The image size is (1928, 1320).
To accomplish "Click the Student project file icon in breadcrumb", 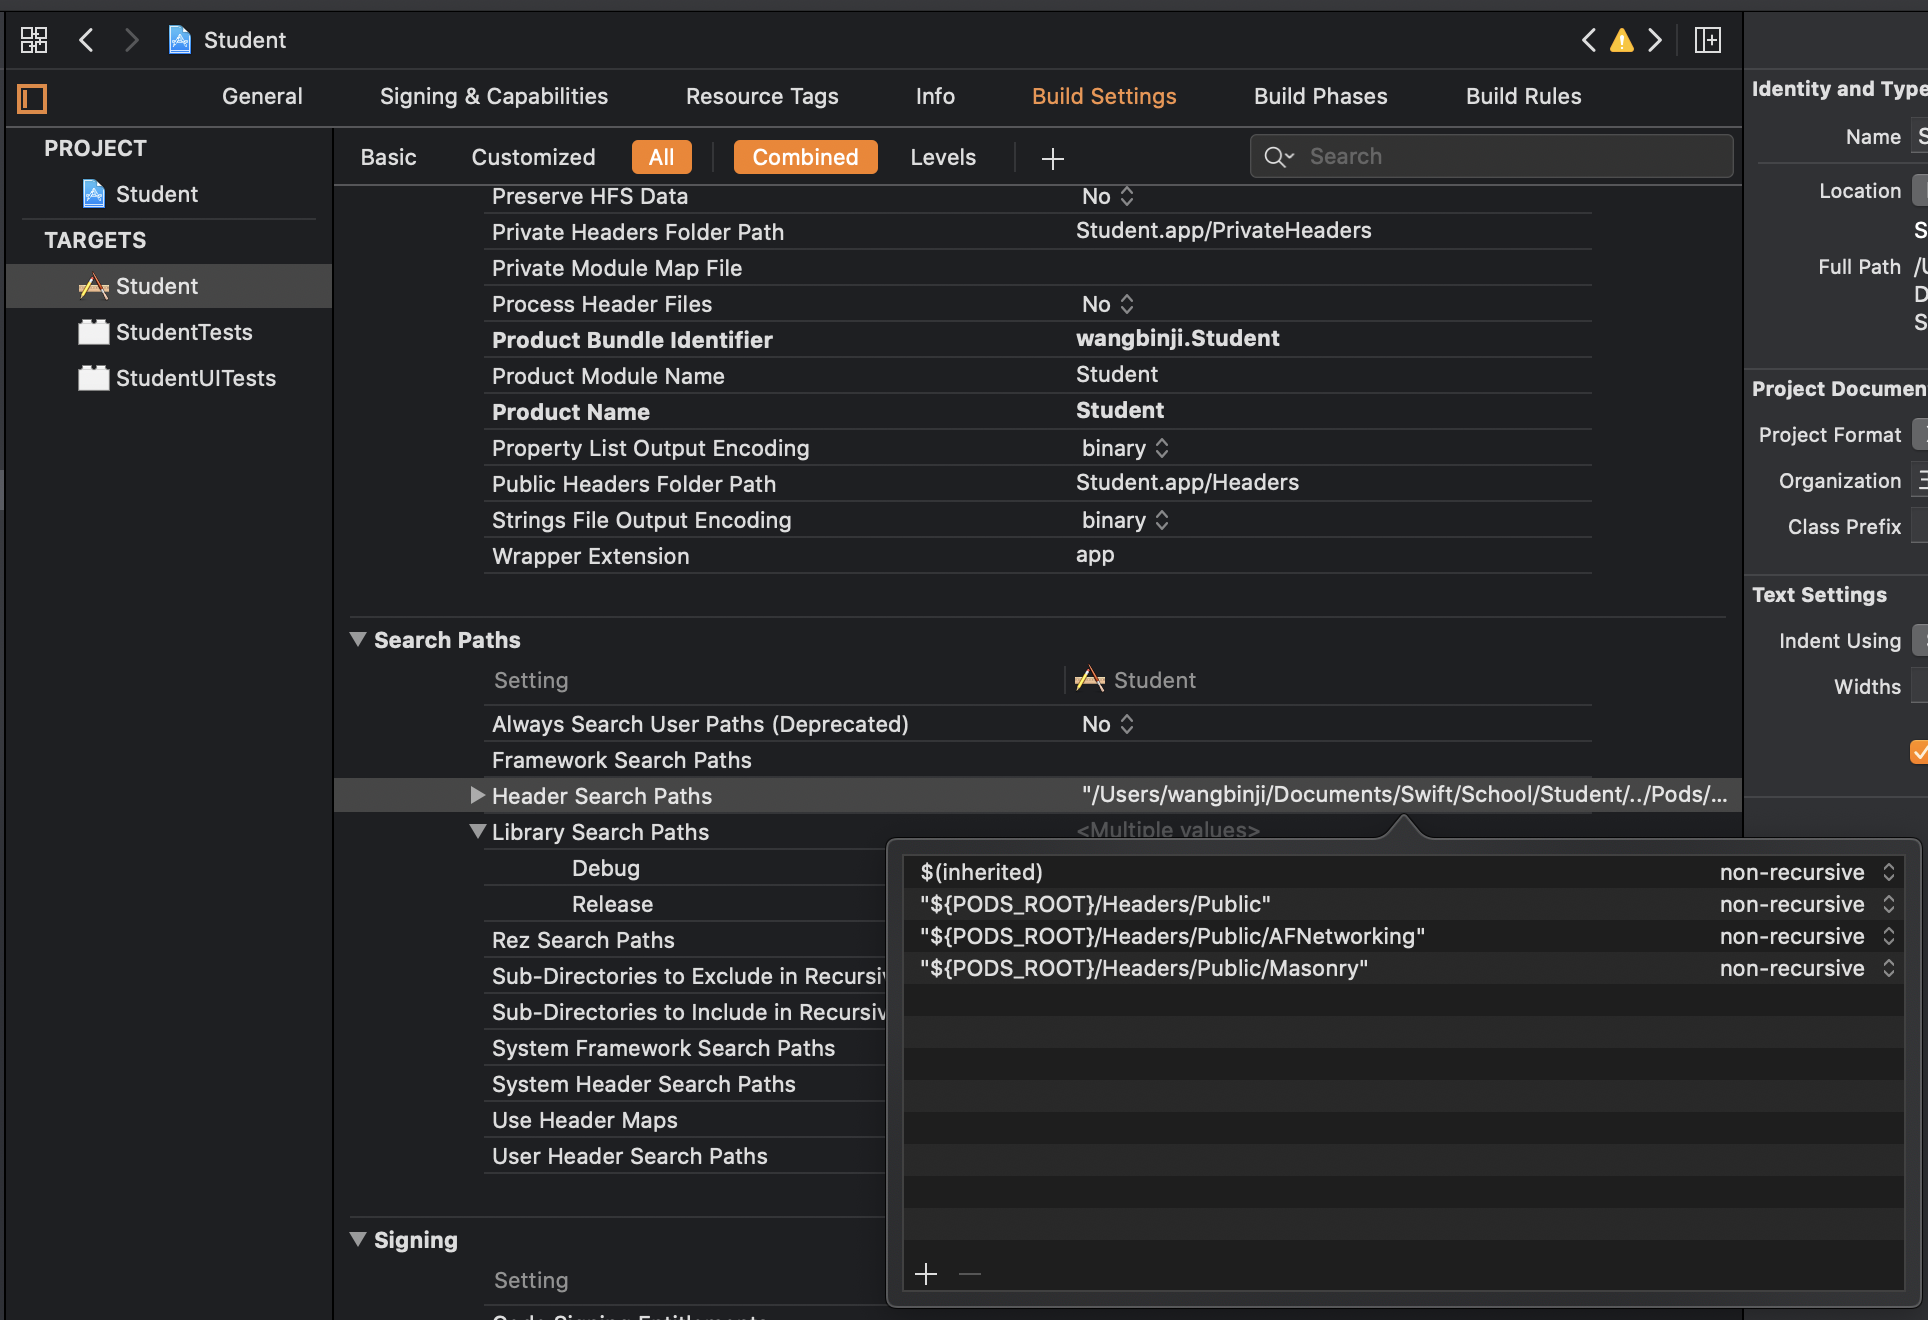I will click(180, 40).
